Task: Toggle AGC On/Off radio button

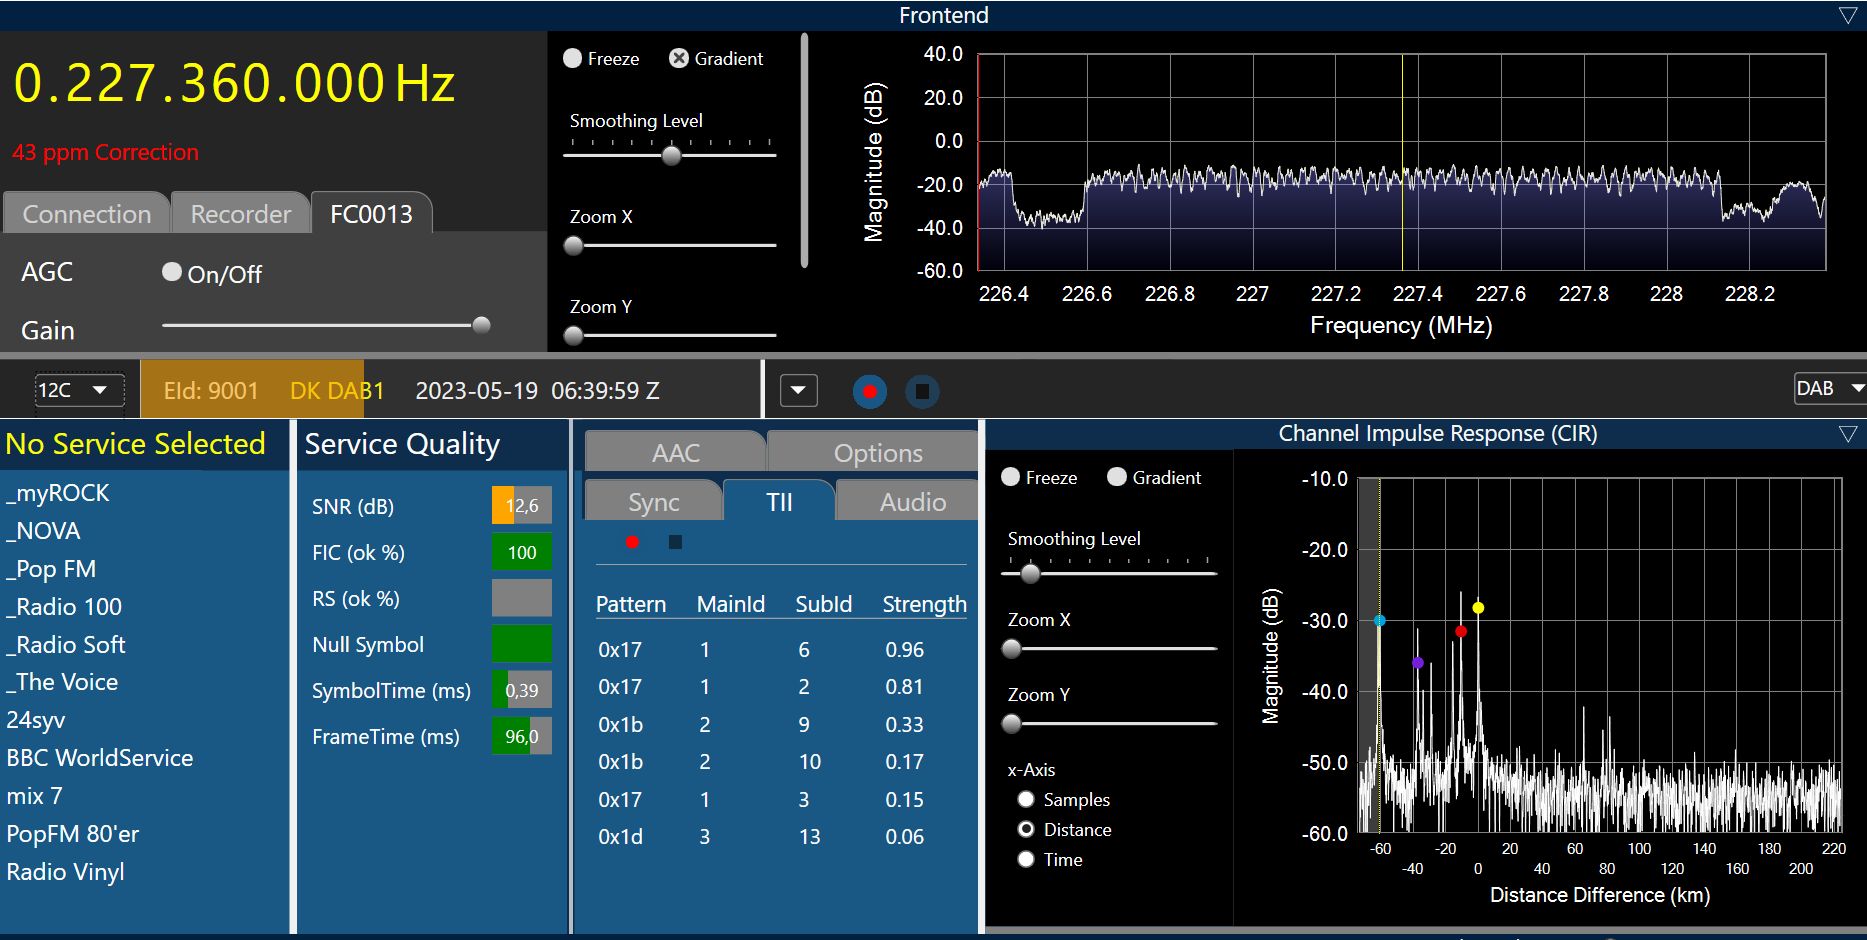Action: click(x=172, y=272)
